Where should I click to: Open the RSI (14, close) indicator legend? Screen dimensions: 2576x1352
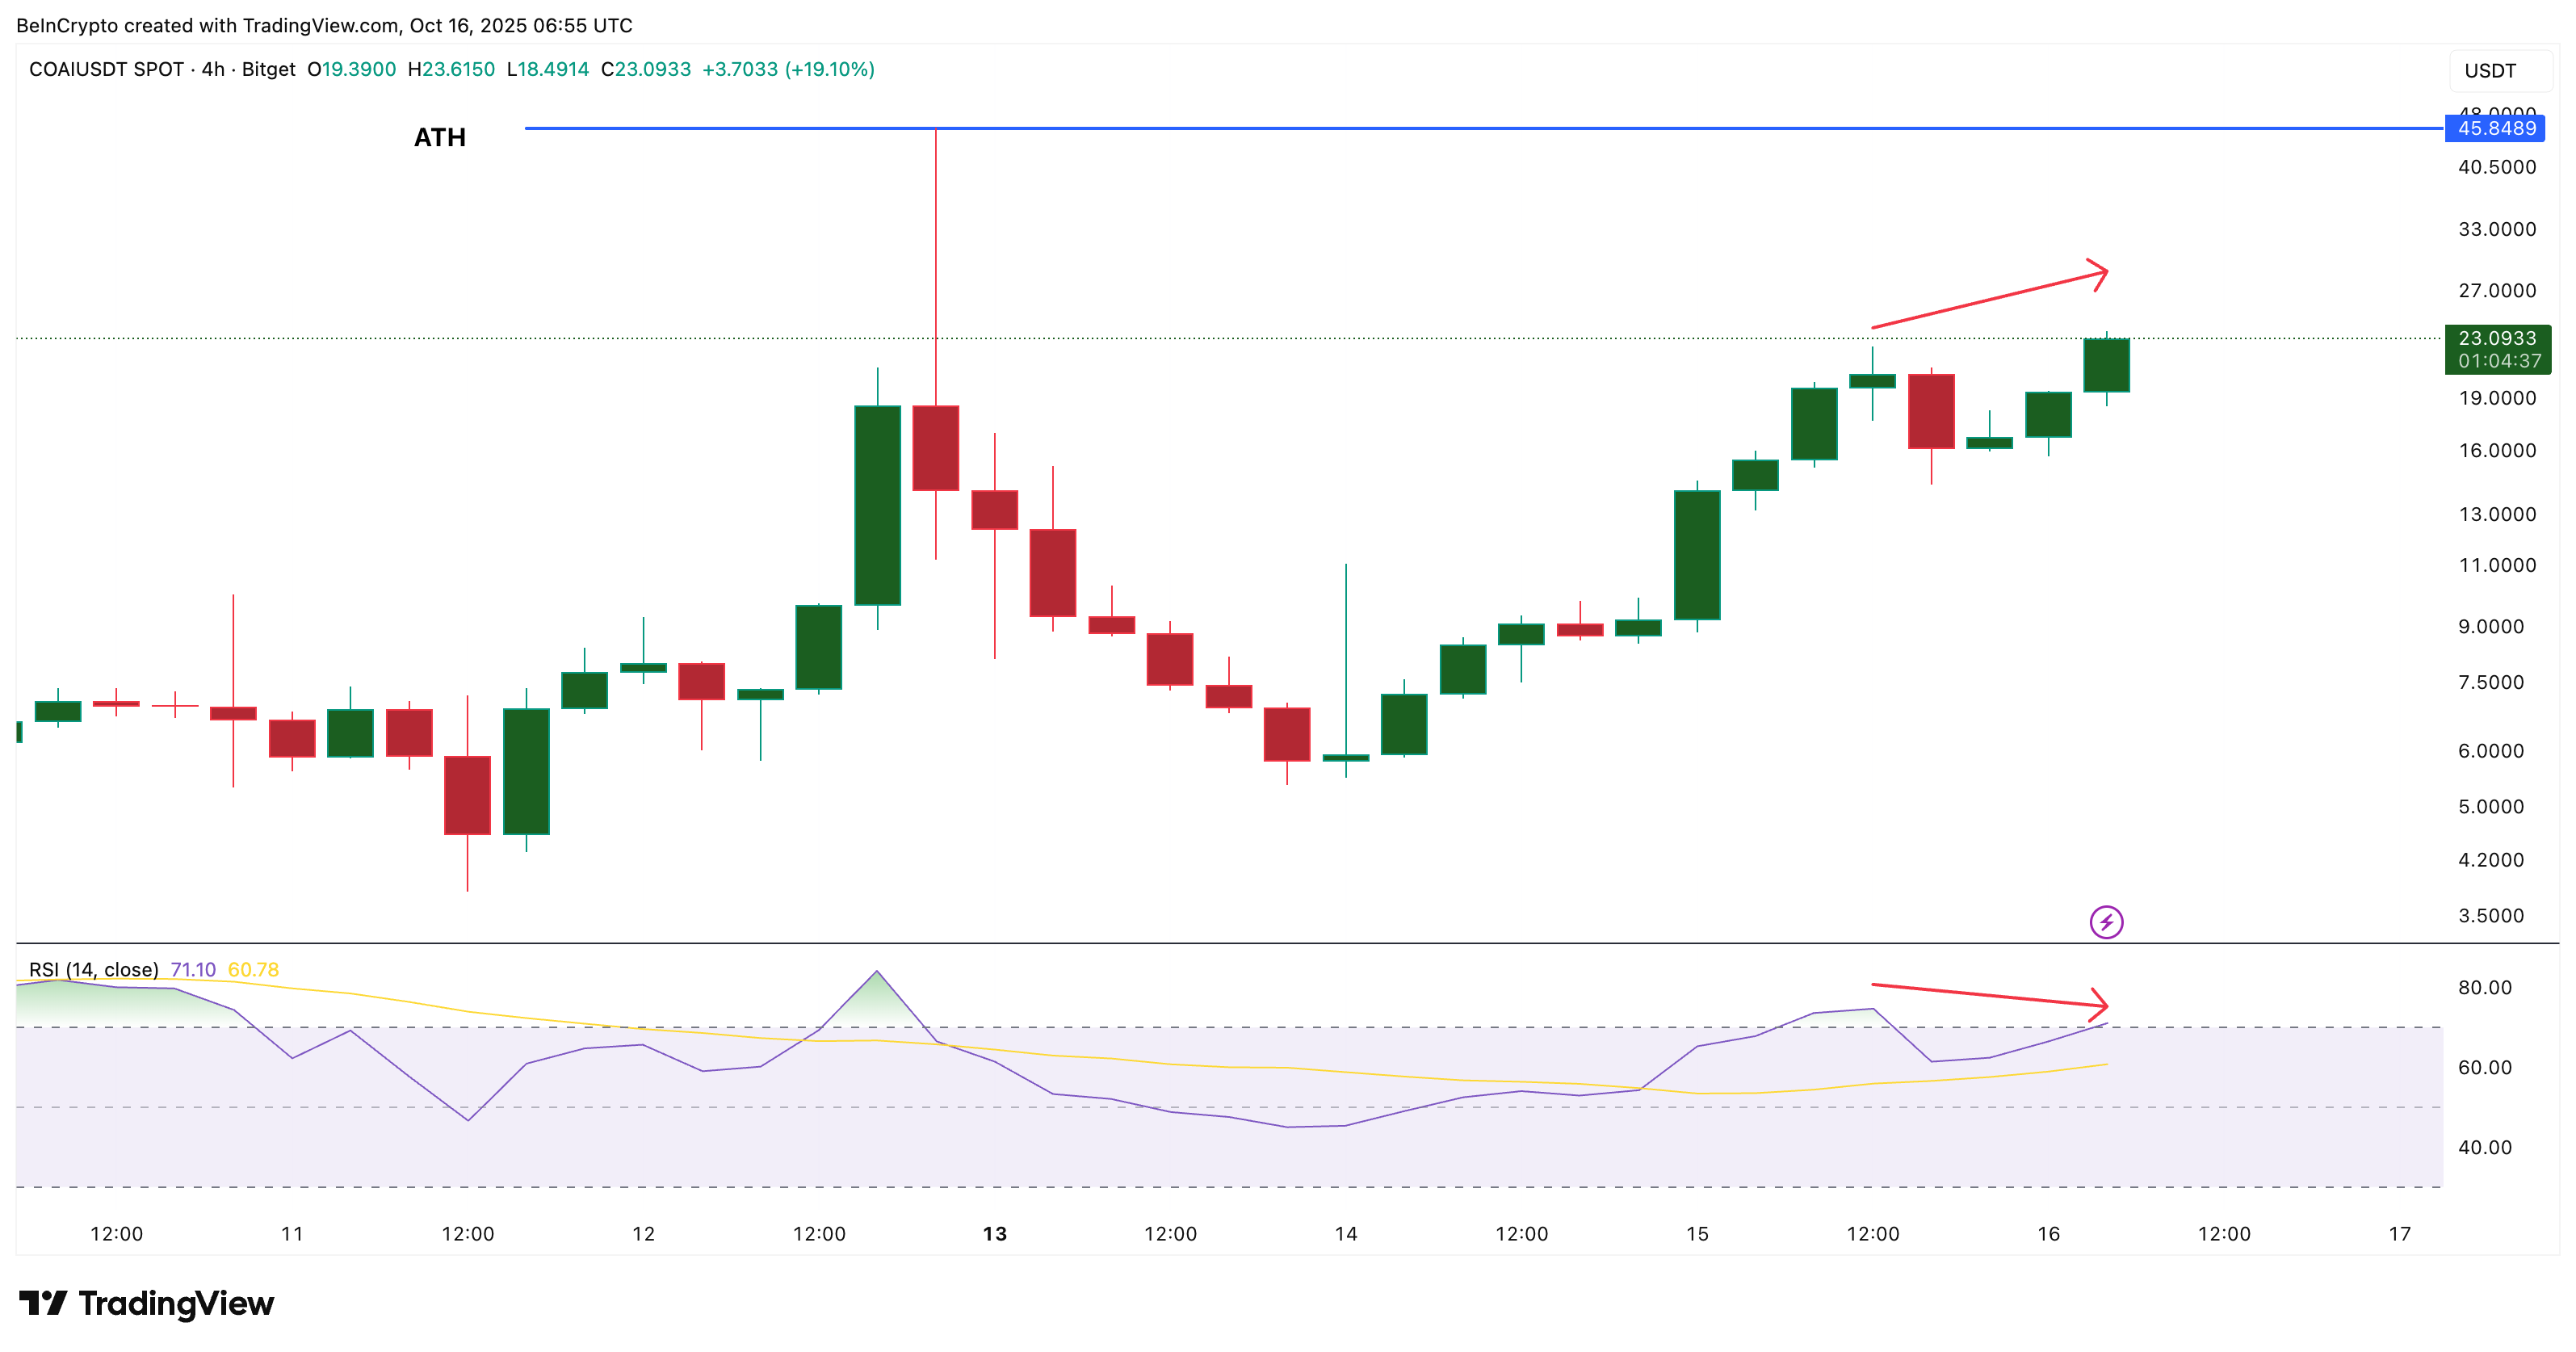(x=93, y=969)
